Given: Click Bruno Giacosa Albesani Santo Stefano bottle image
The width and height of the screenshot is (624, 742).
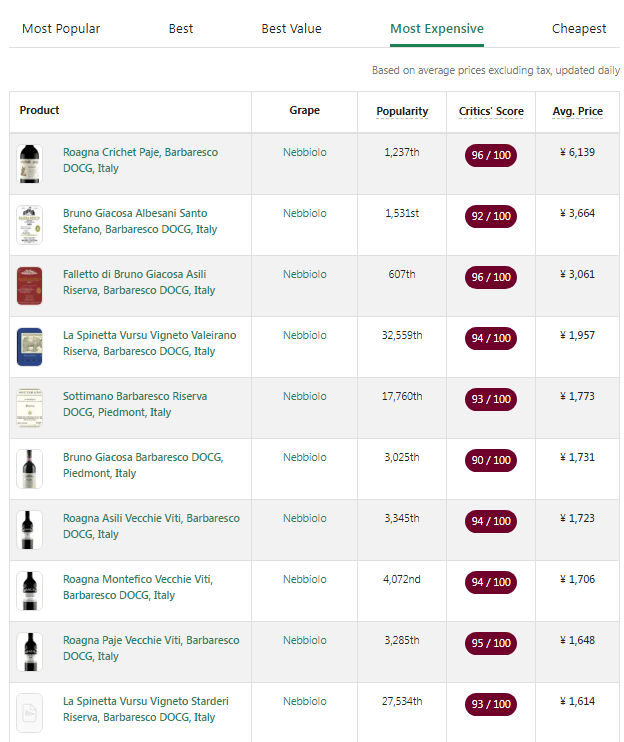Looking at the screenshot, I should [x=30, y=225].
